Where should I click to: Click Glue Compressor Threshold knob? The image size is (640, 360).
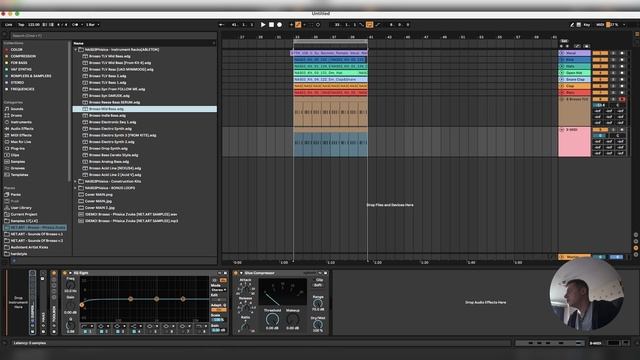tap(272, 319)
